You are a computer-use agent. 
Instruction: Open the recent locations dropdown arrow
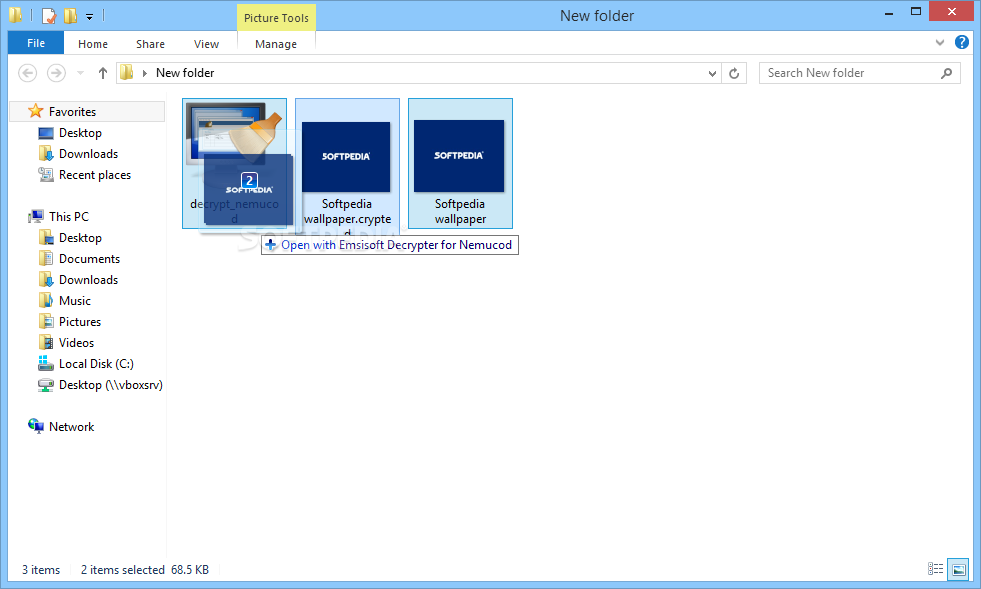80,73
